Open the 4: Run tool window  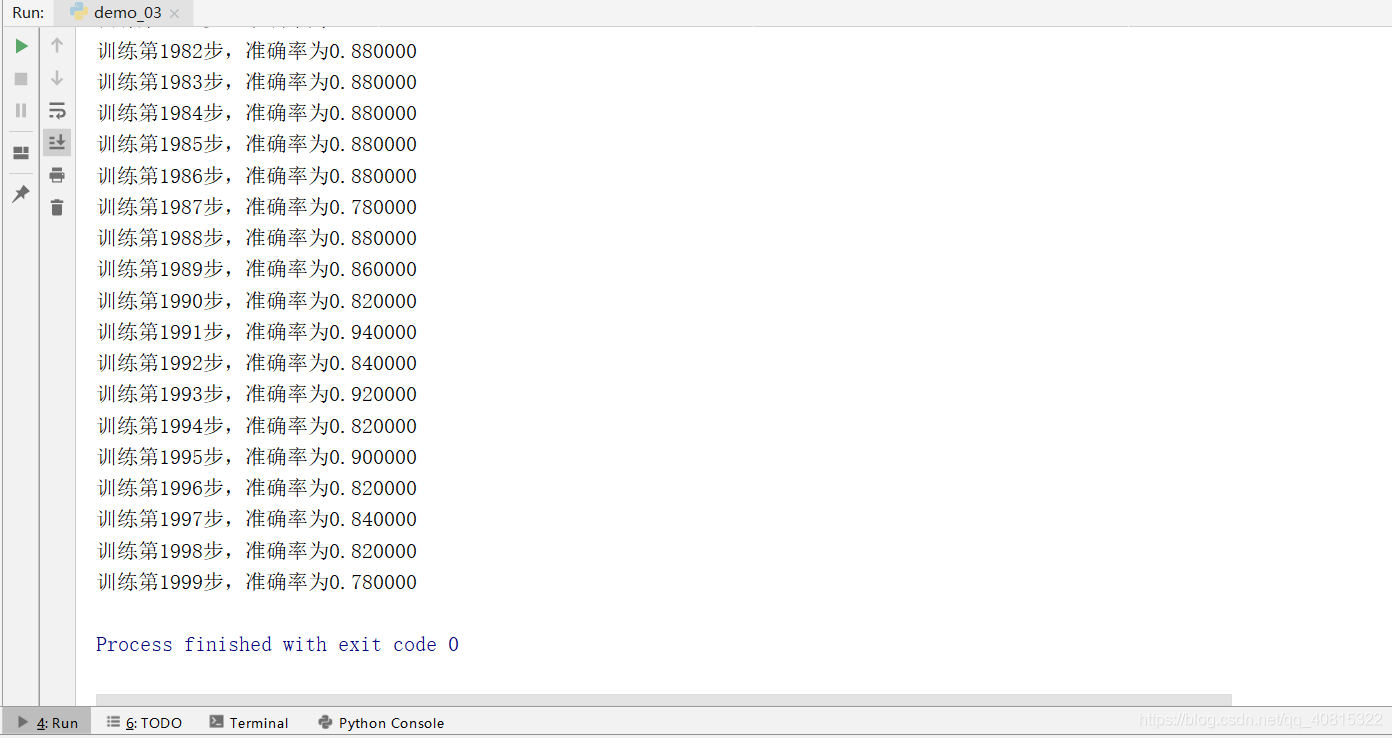[48, 722]
